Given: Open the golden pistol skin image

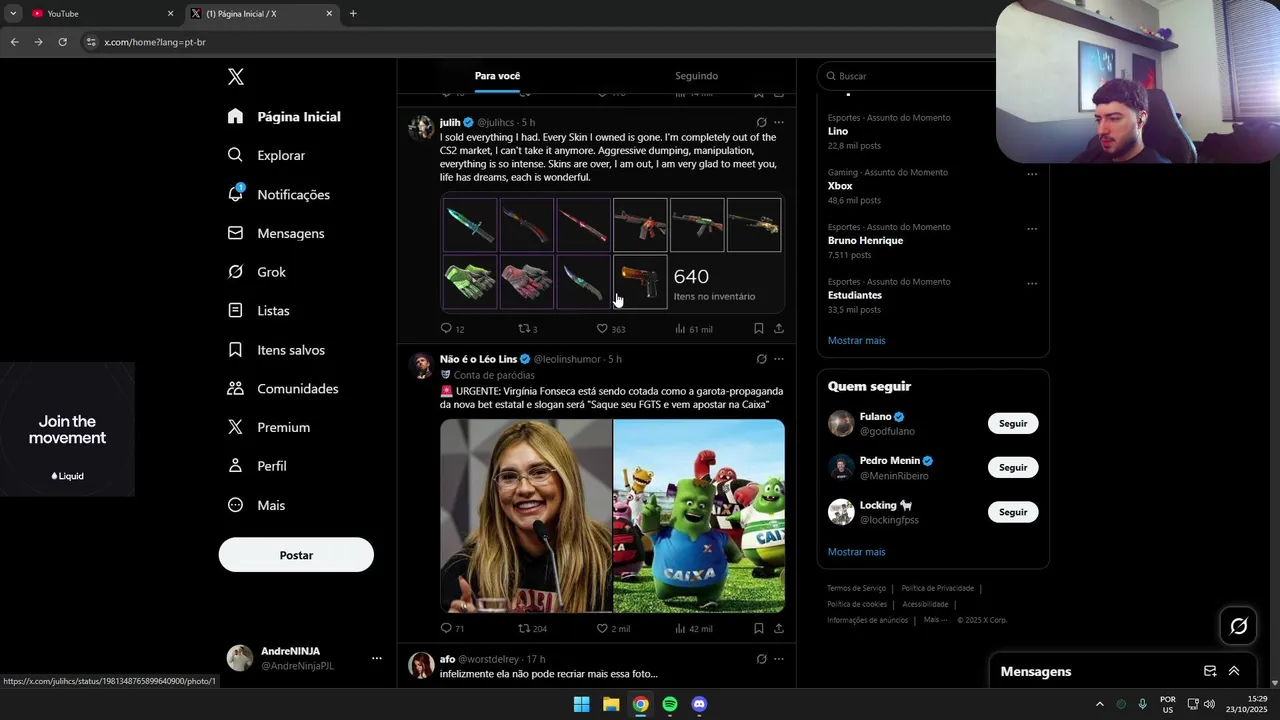Looking at the screenshot, I should [640, 282].
